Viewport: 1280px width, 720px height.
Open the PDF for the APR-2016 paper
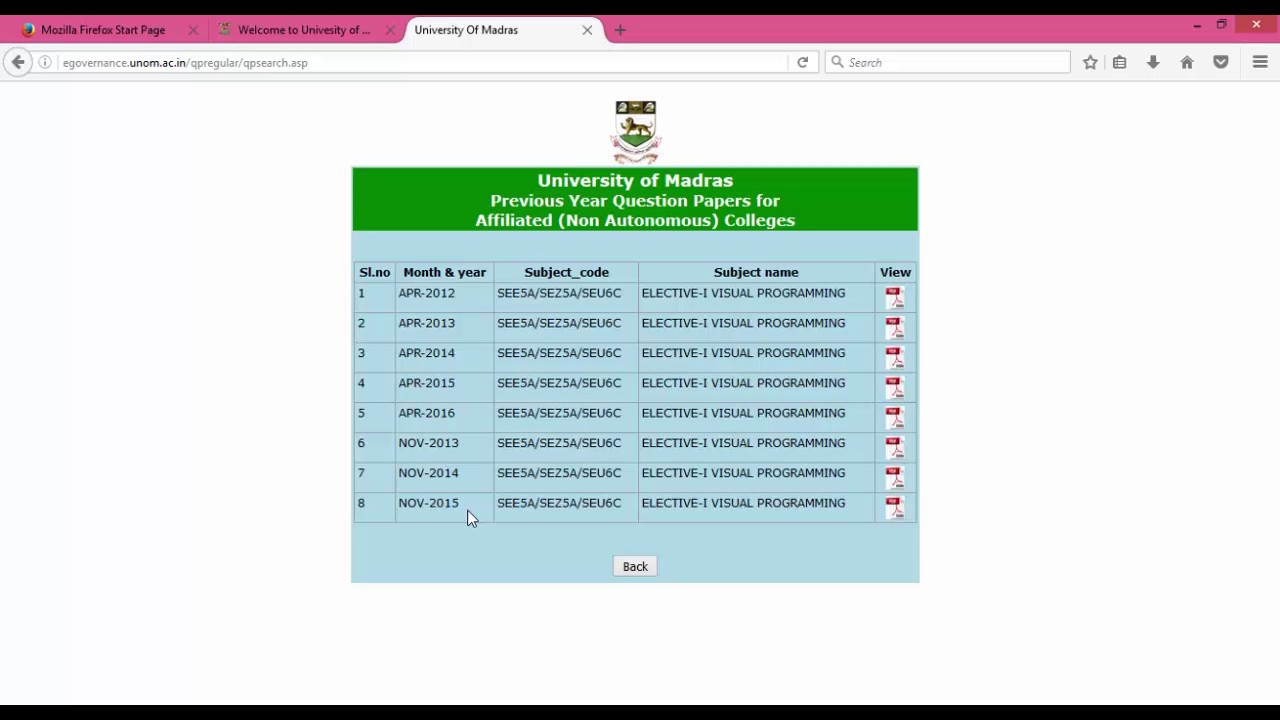895,418
